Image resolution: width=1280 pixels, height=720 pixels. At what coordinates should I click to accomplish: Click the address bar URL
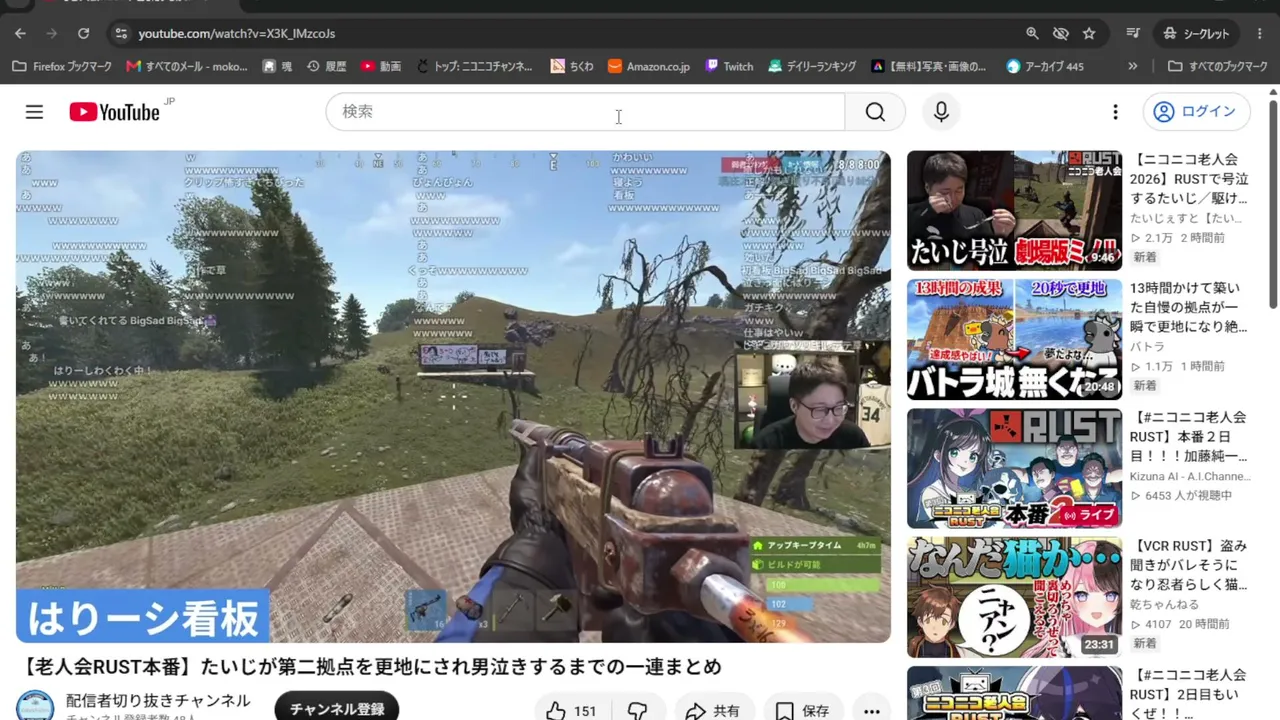coord(237,34)
